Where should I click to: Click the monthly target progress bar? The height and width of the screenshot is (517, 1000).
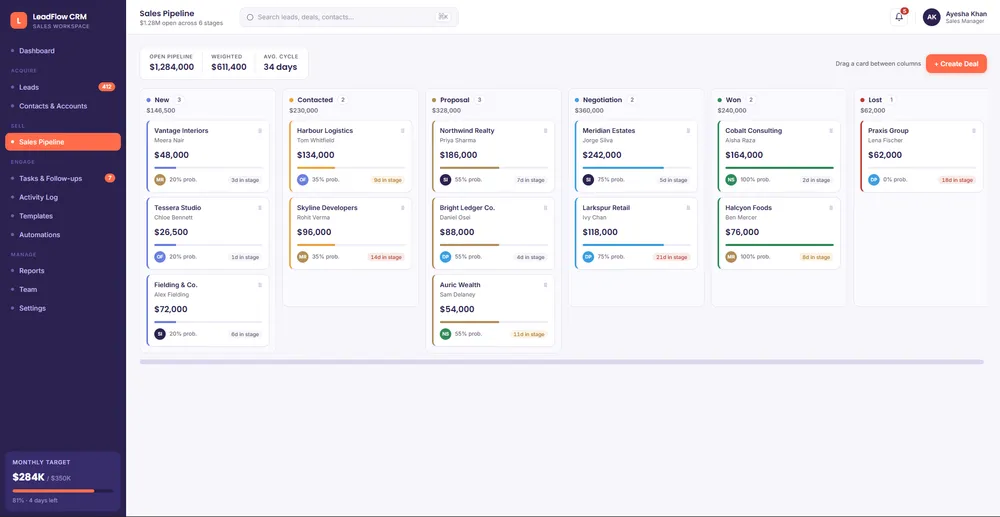[x=62, y=491]
